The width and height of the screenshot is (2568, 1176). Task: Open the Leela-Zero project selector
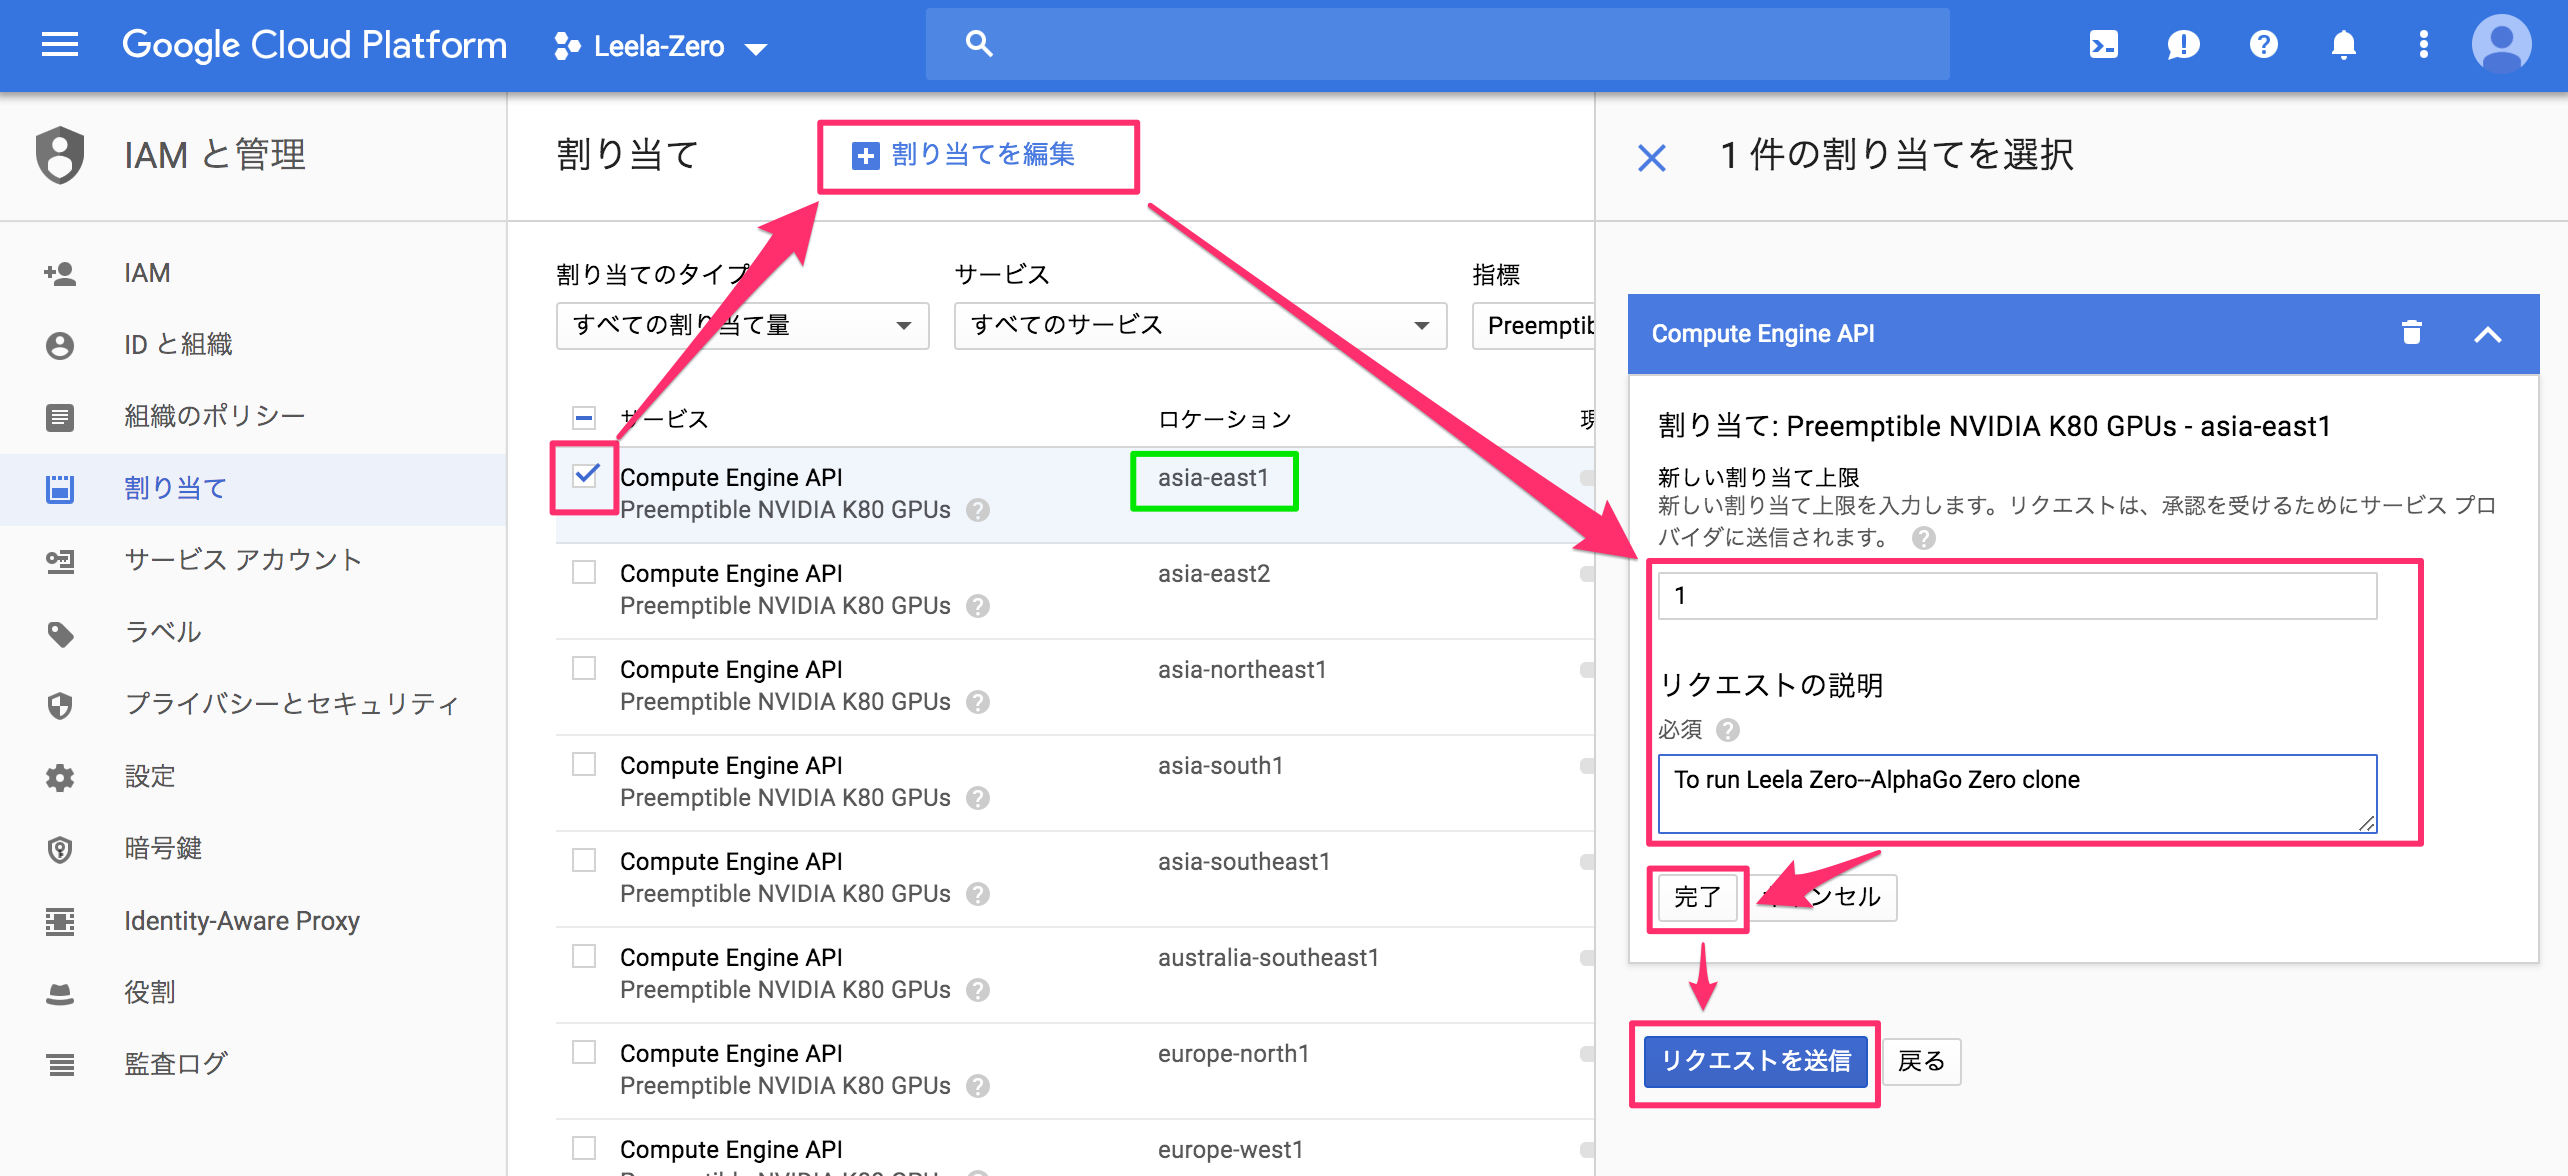(661, 46)
